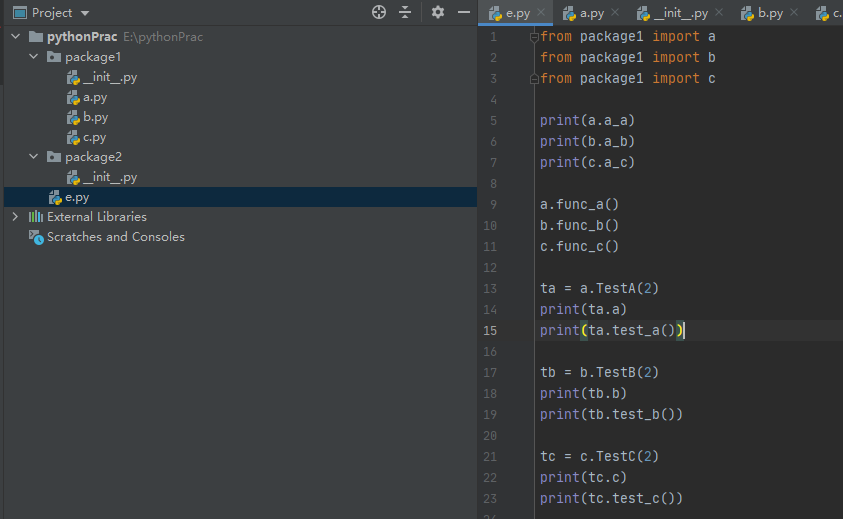843x519 pixels.
Task: Click fold end marker on line 3
Action: point(534,79)
